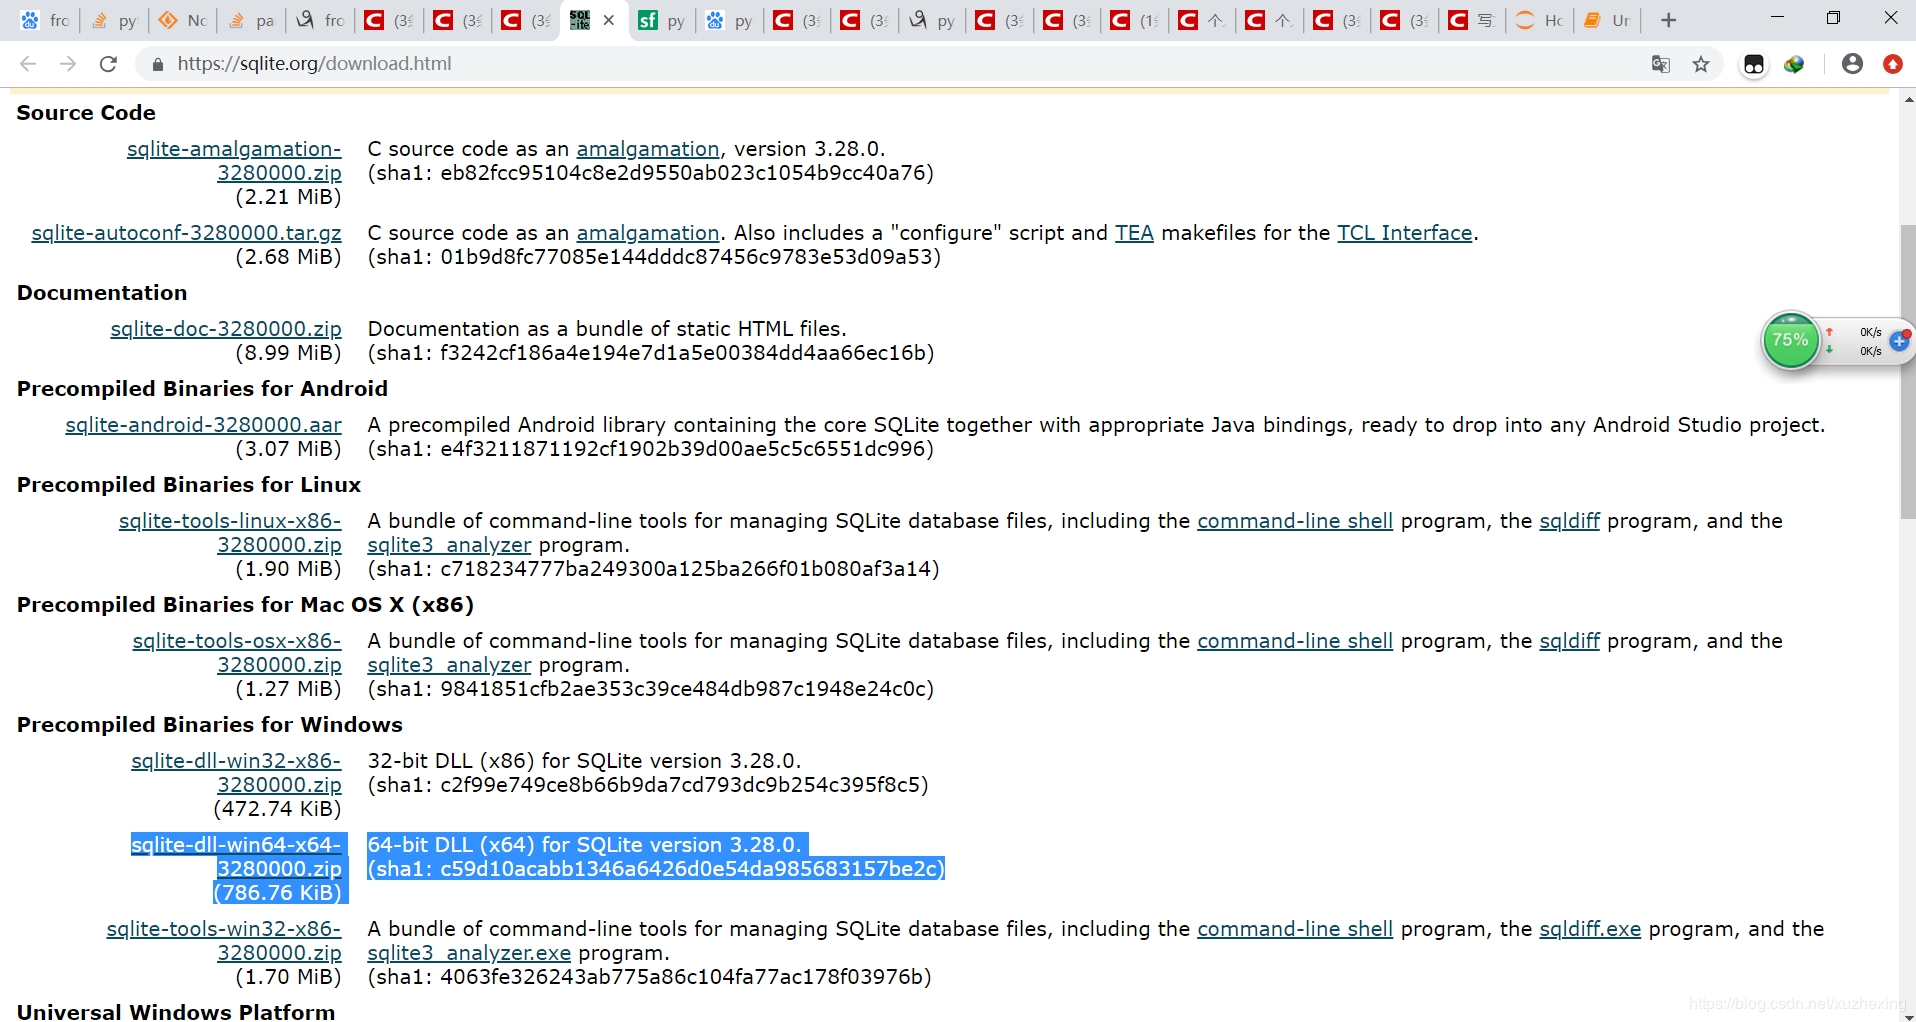Bookmark this page with the star
Image resolution: width=1916 pixels, height=1022 pixels.
pyautogui.click(x=1701, y=64)
